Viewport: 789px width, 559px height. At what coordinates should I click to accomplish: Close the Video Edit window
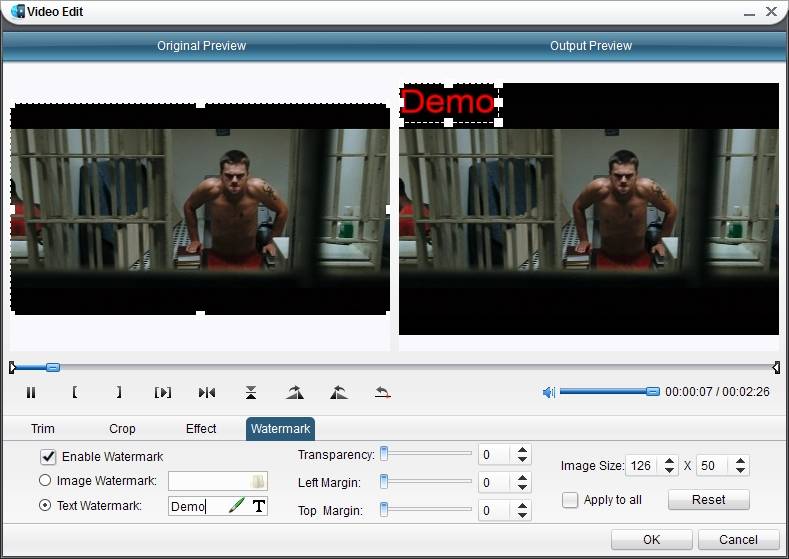771,11
